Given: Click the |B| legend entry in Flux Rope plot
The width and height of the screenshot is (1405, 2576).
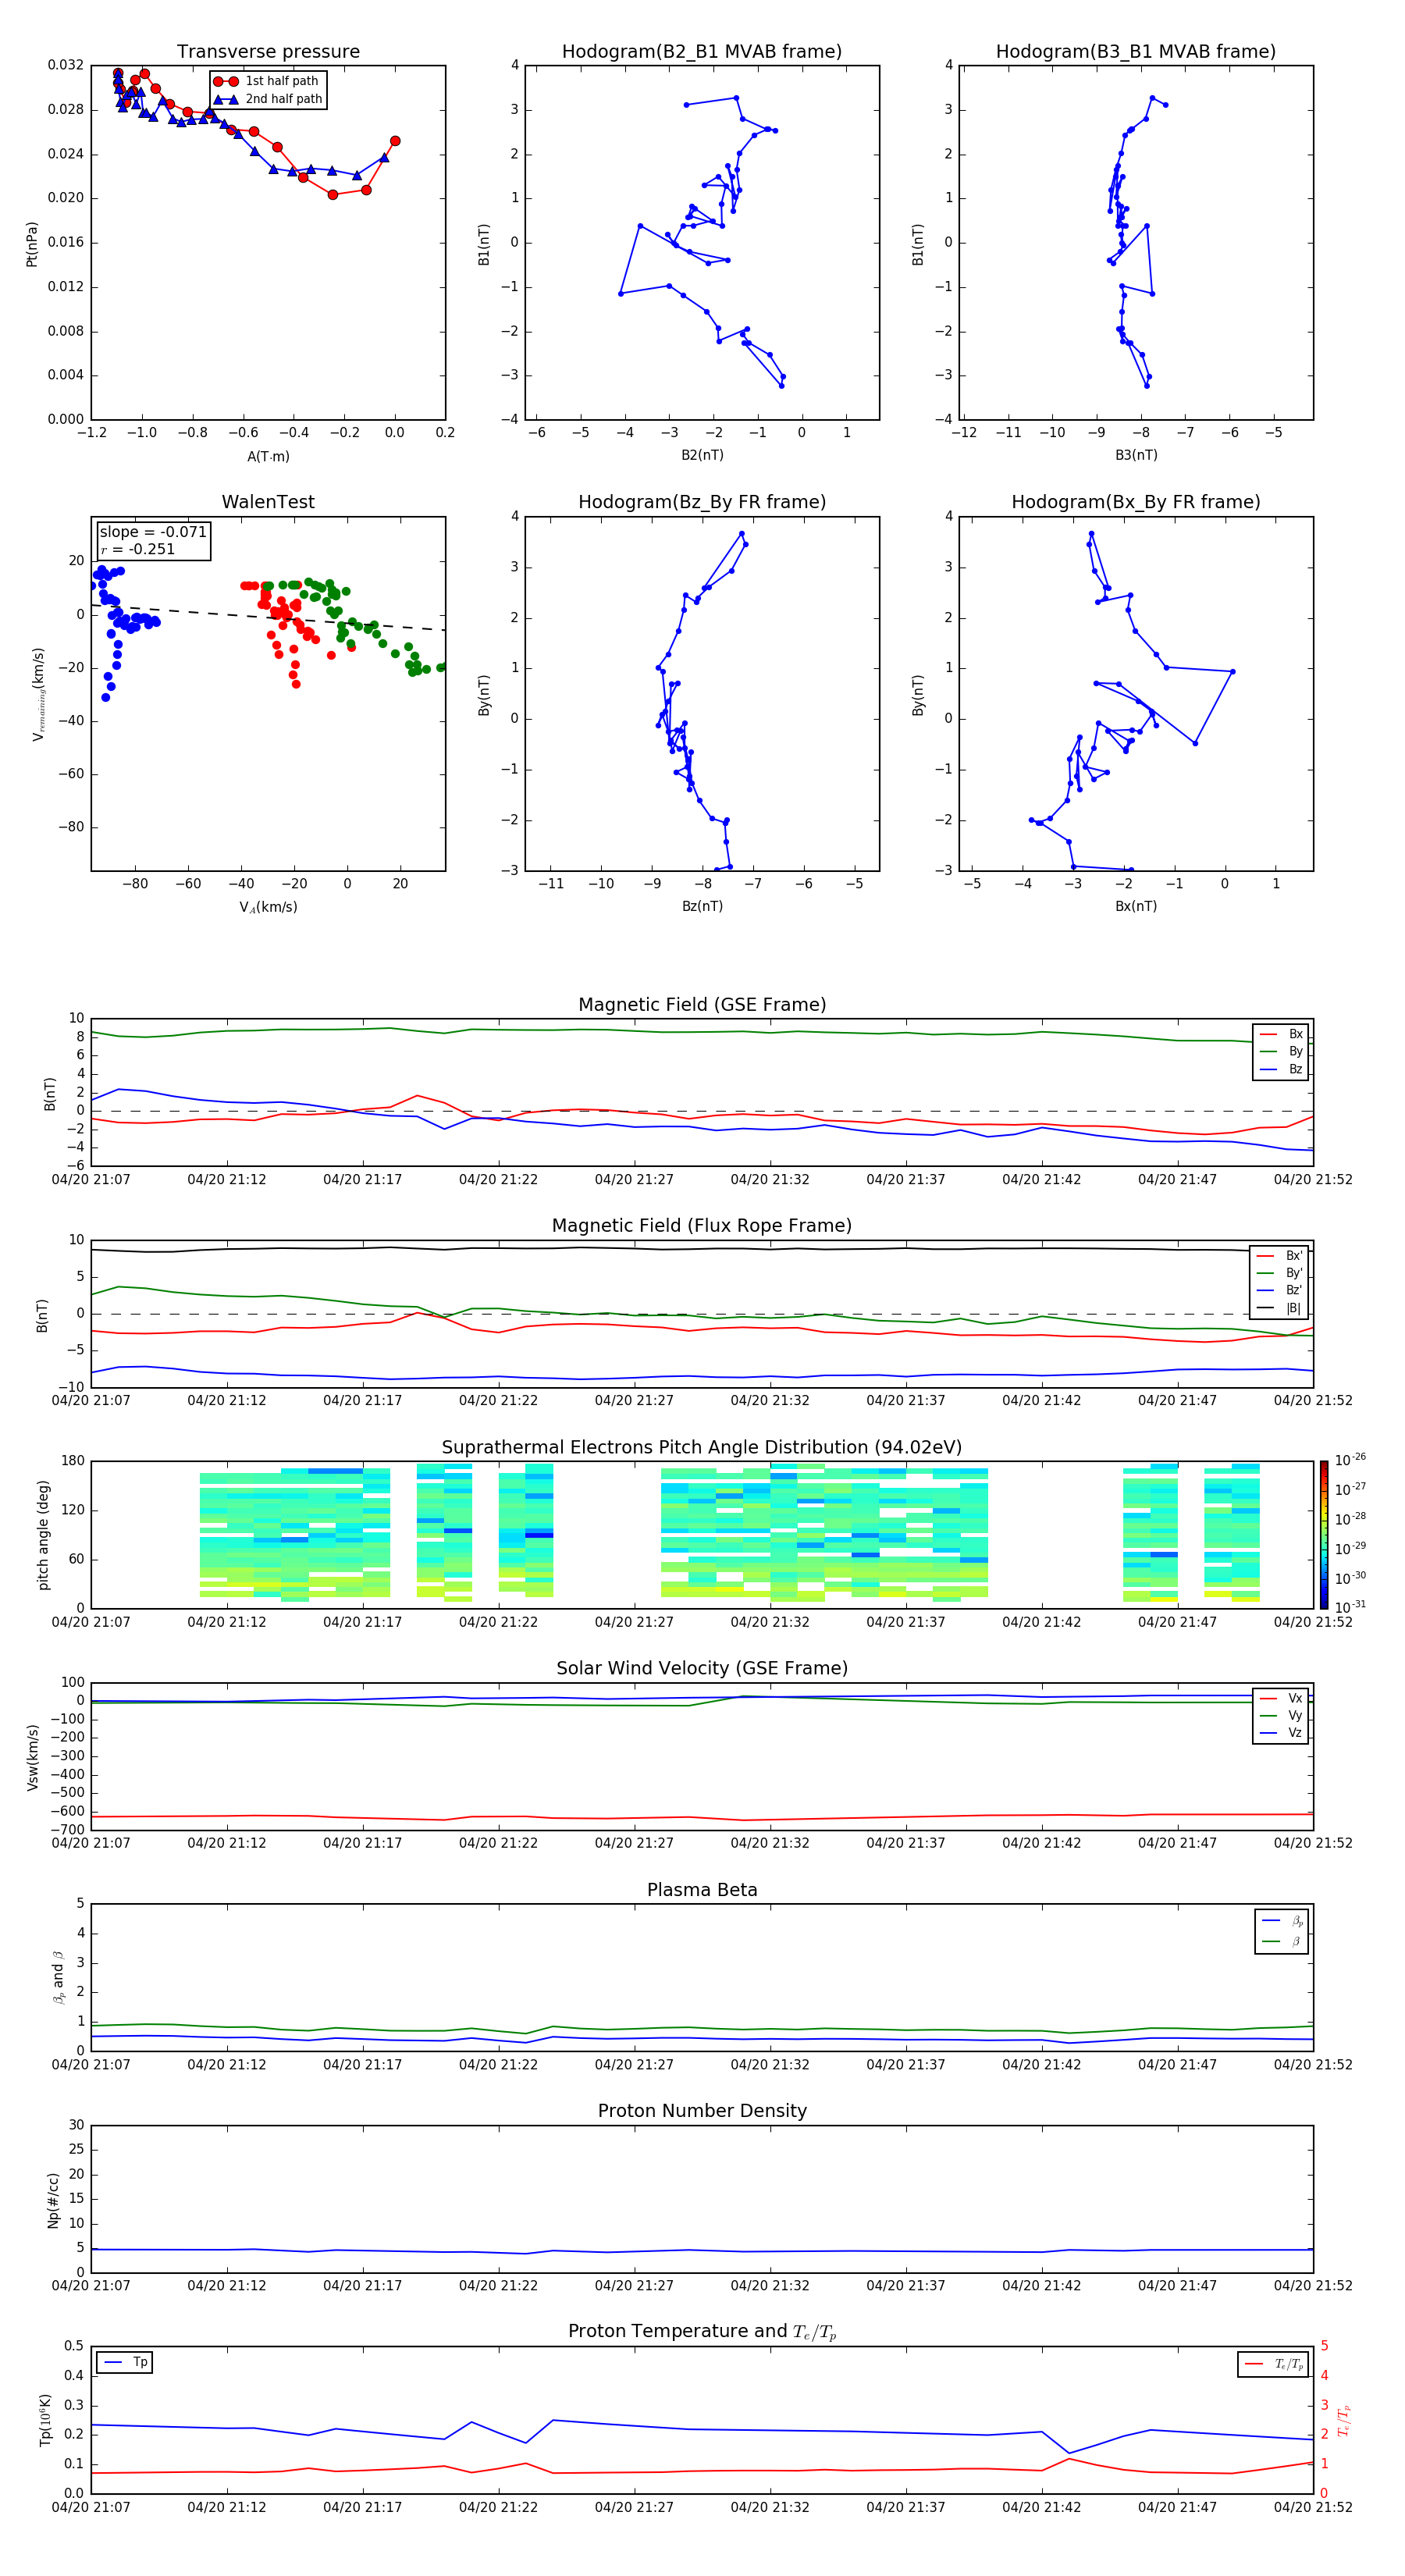Looking at the screenshot, I should pyautogui.click(x=1279, y=1309).
